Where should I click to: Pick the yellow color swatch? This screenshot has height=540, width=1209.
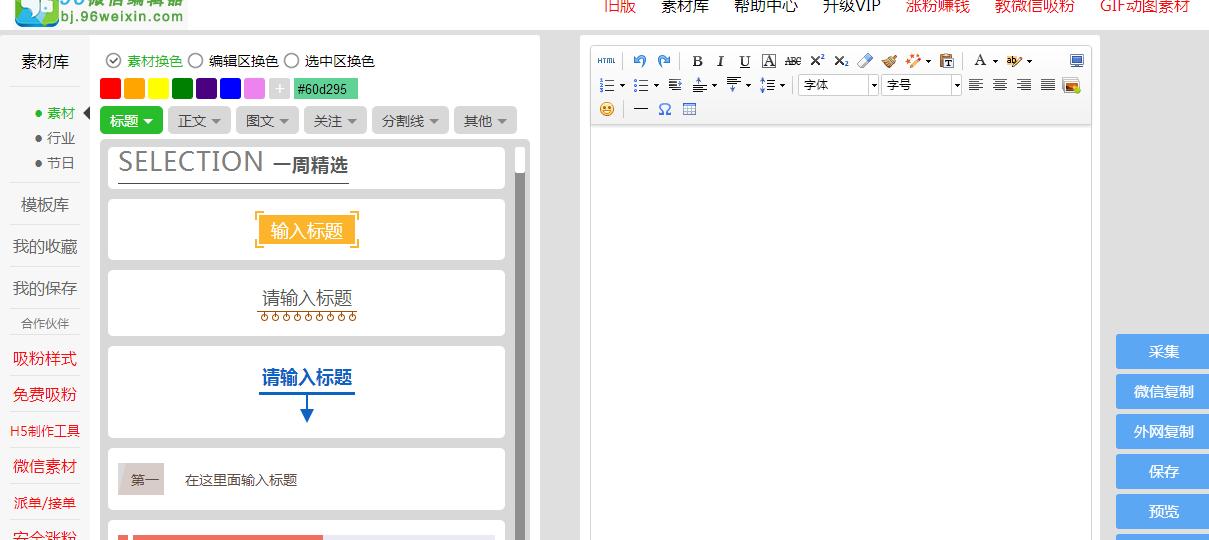tap(158, 89)
